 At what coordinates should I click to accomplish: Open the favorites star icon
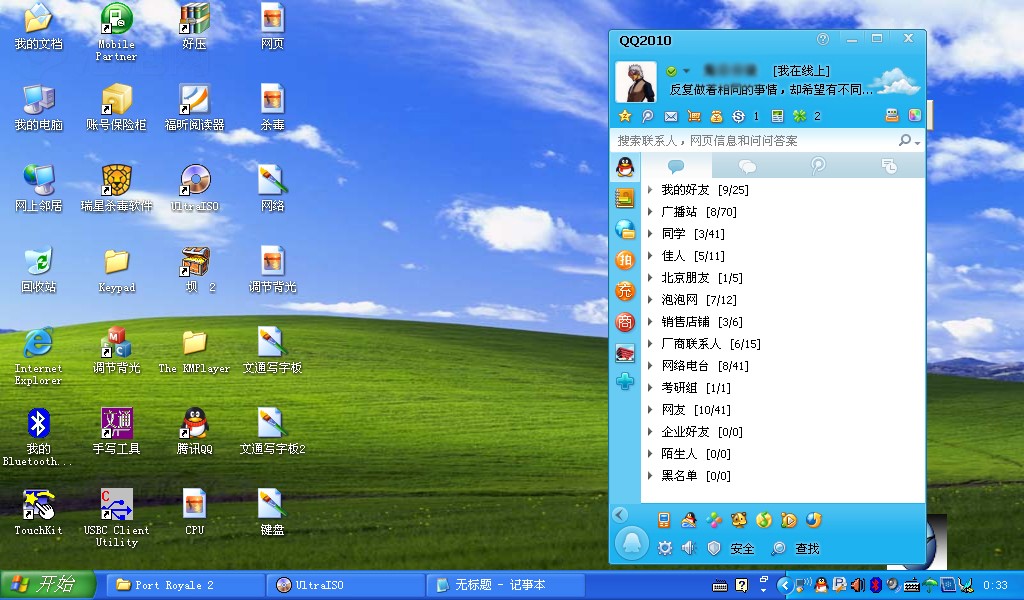tap(624, 116)
